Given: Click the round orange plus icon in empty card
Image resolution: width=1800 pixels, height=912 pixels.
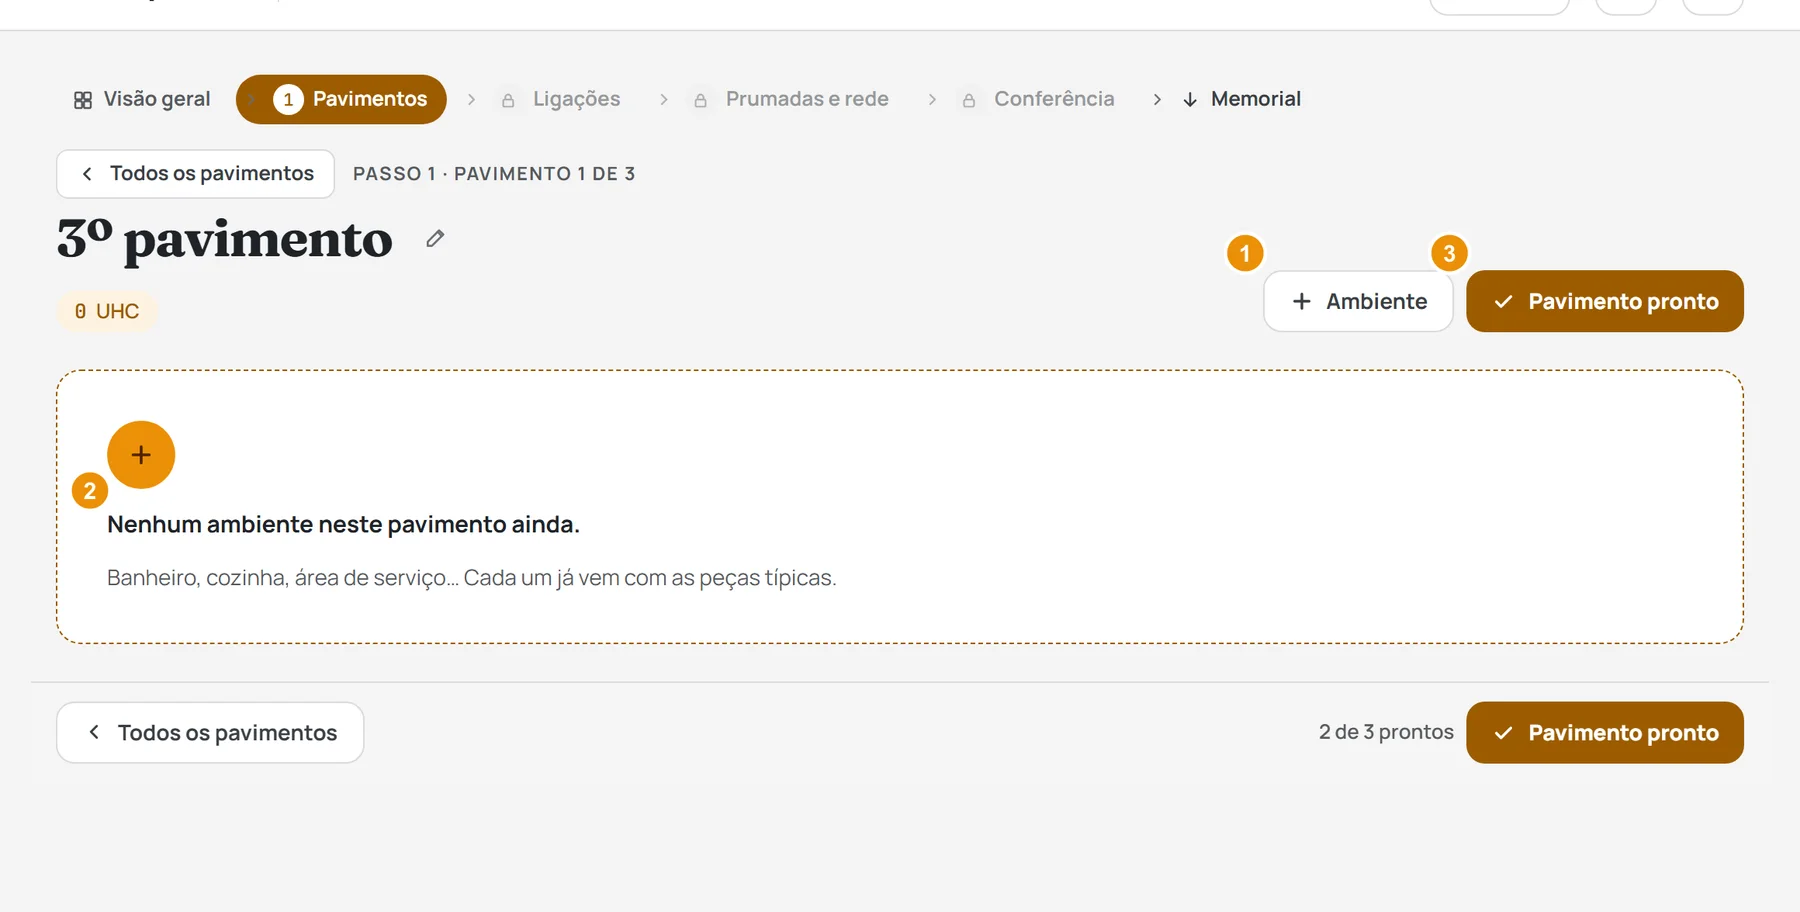Looking at the screenshot, I should [x=141, y=455].
